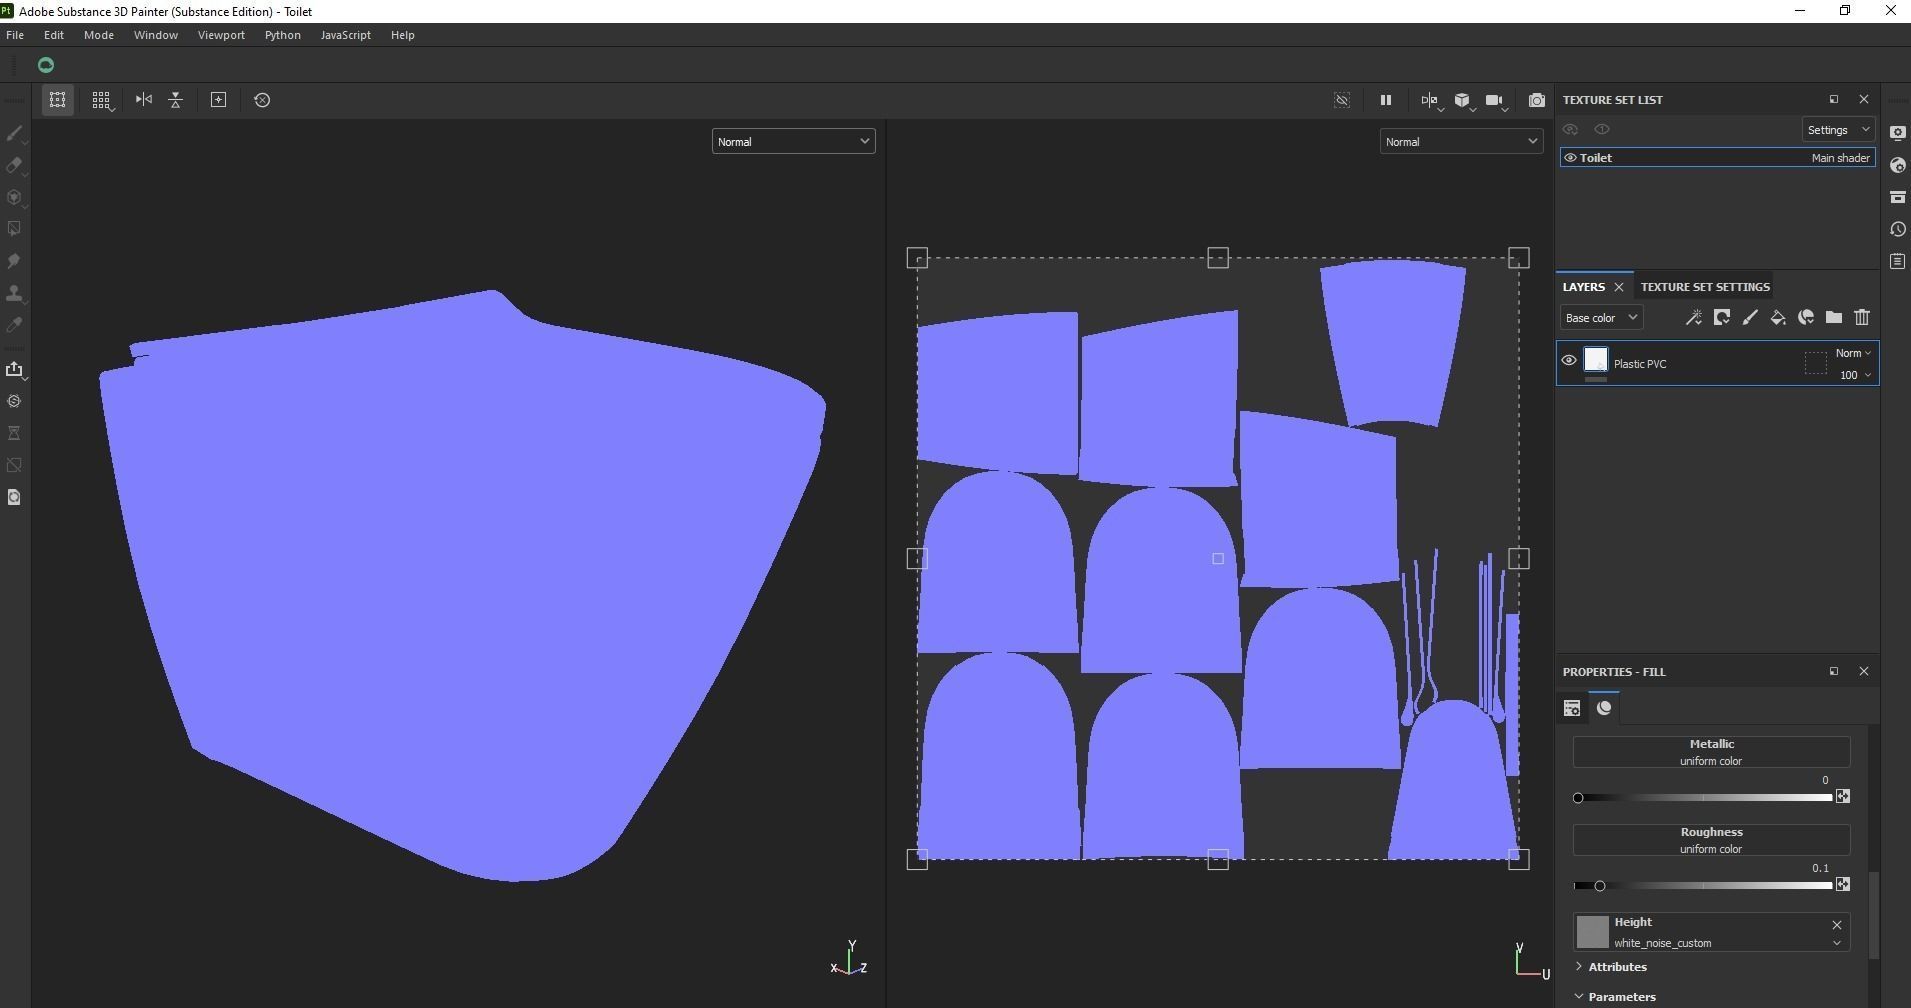Viewport: 1911px width, 1008px height.
Task: Click the vertical flip icon
Action: coord(176,100)
